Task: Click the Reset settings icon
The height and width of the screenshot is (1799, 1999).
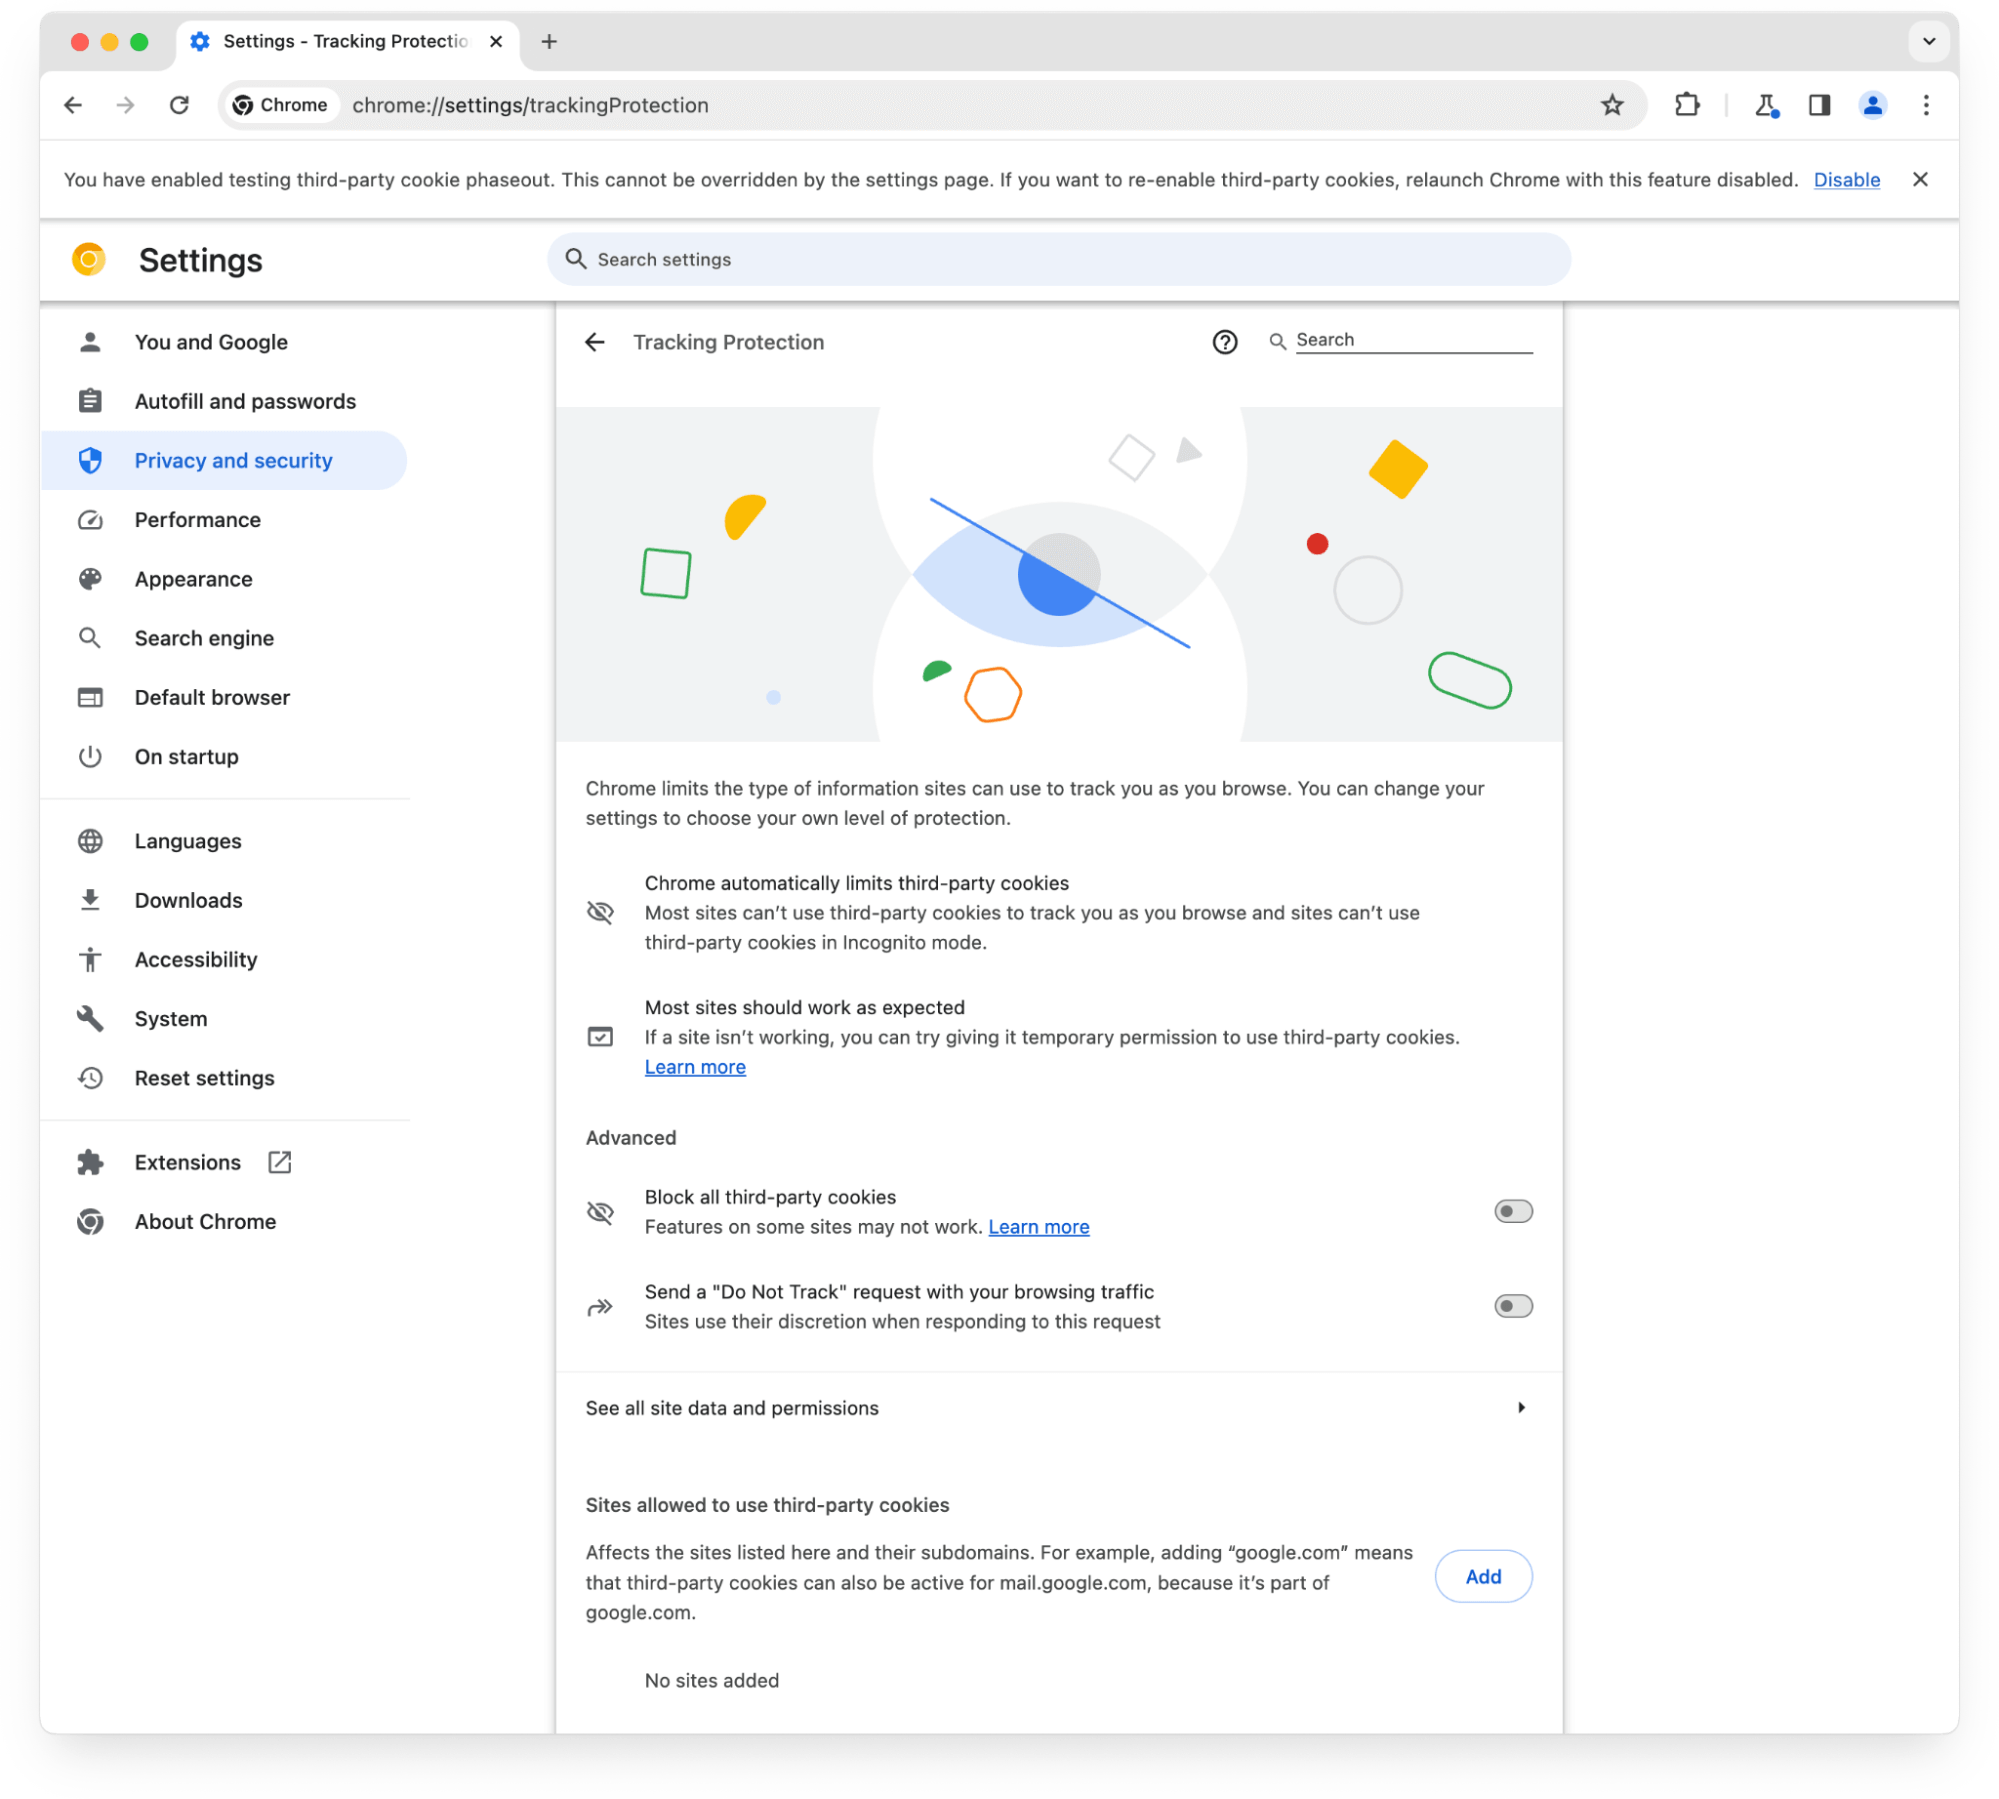Action: [90, 1075]
